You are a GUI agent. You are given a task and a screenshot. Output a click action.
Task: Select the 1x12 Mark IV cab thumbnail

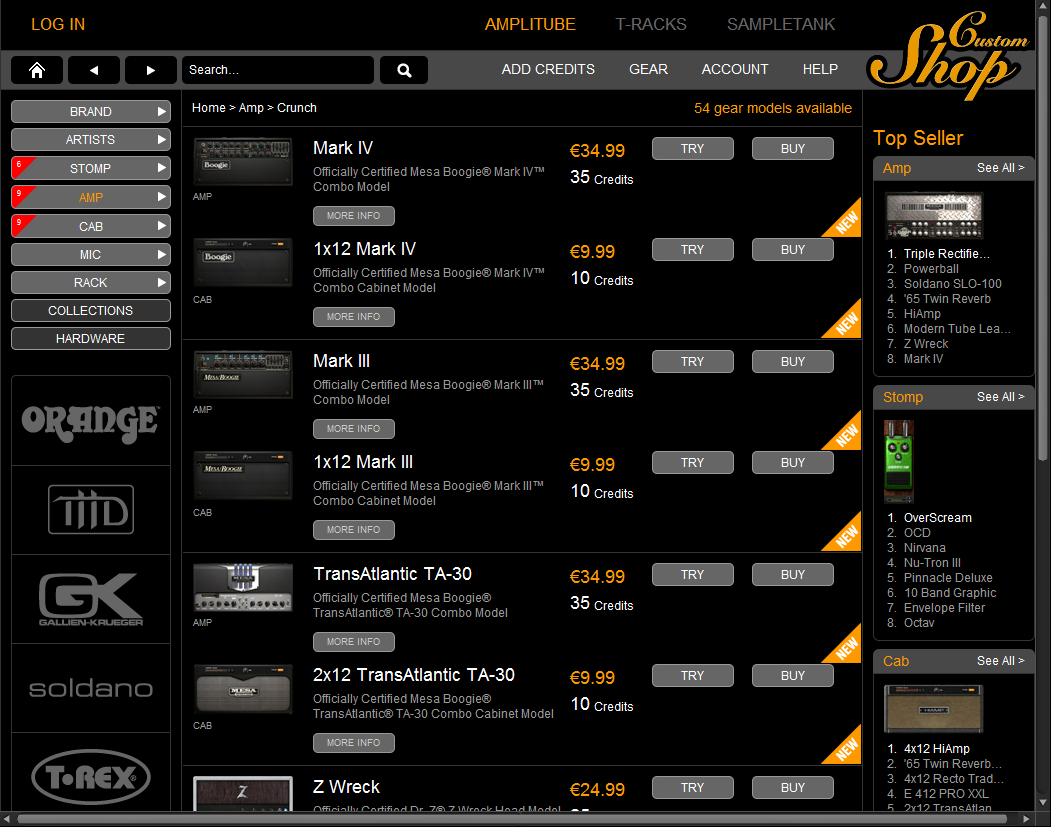point(243,263)
